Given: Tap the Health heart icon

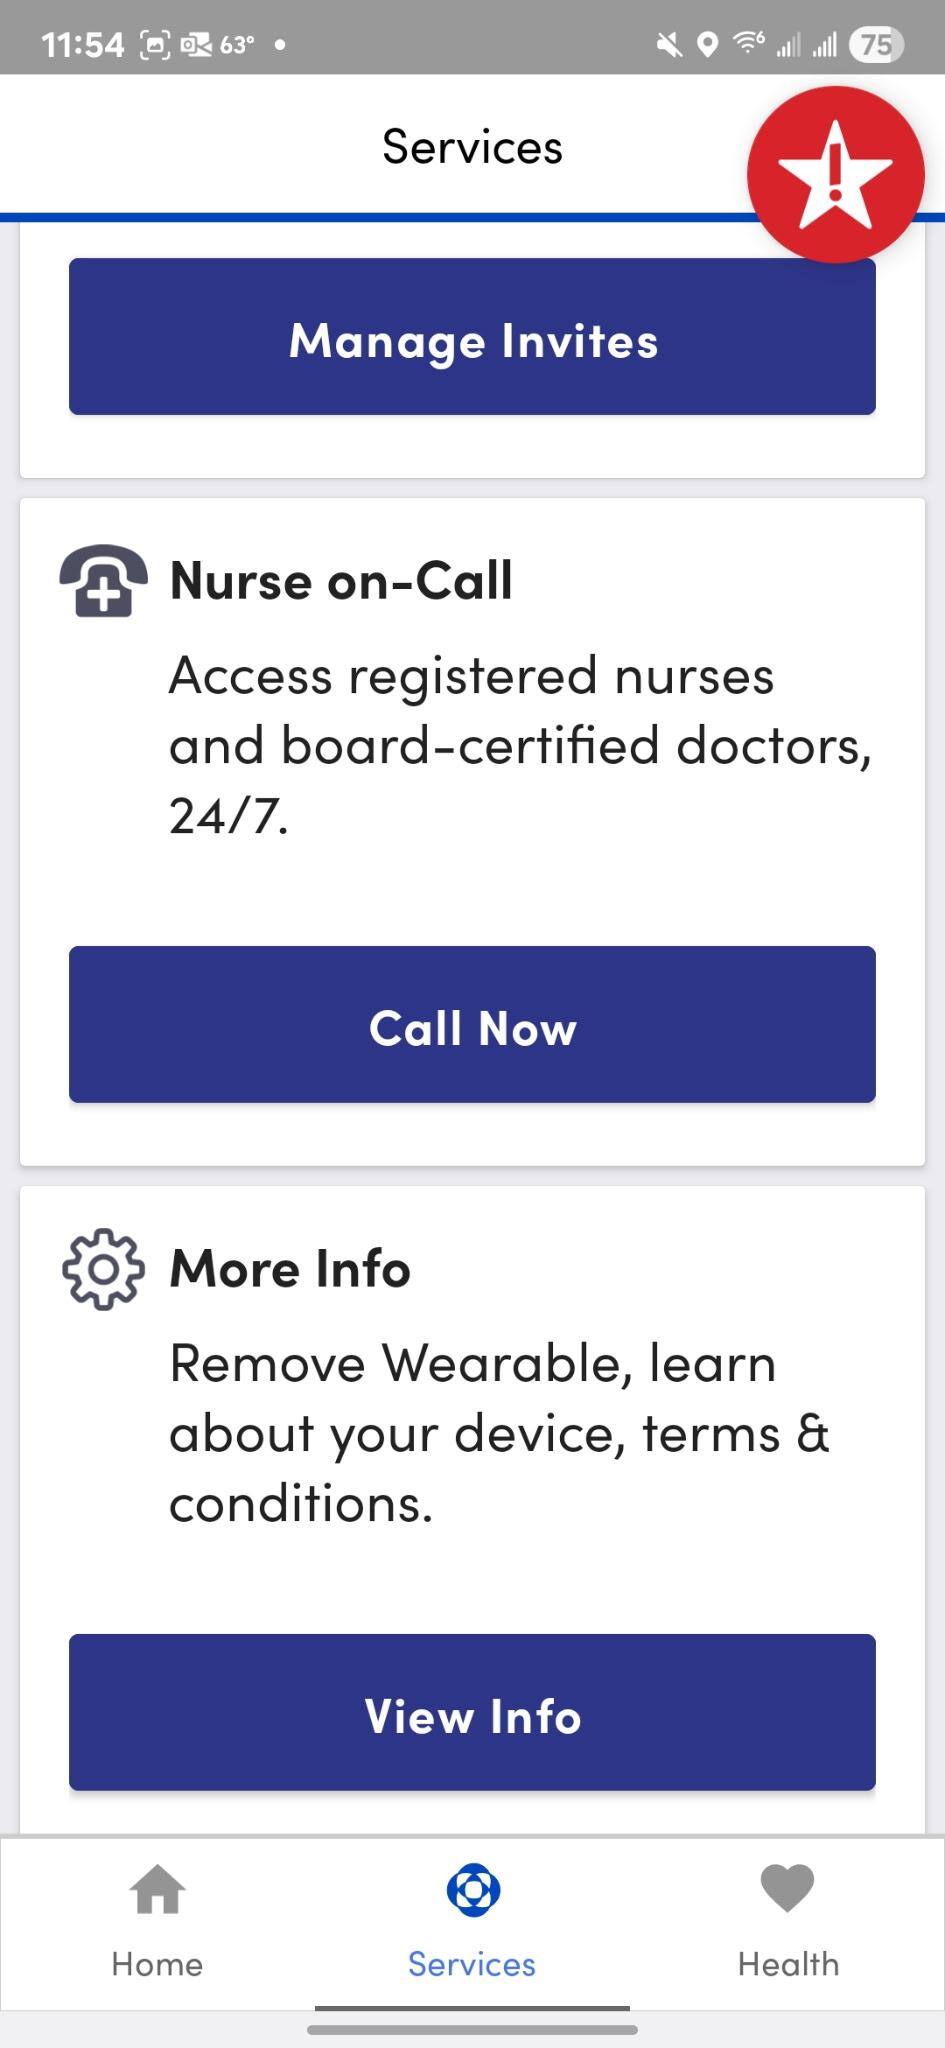Looking at the screenshot, I should click(x=788, y=1888).
